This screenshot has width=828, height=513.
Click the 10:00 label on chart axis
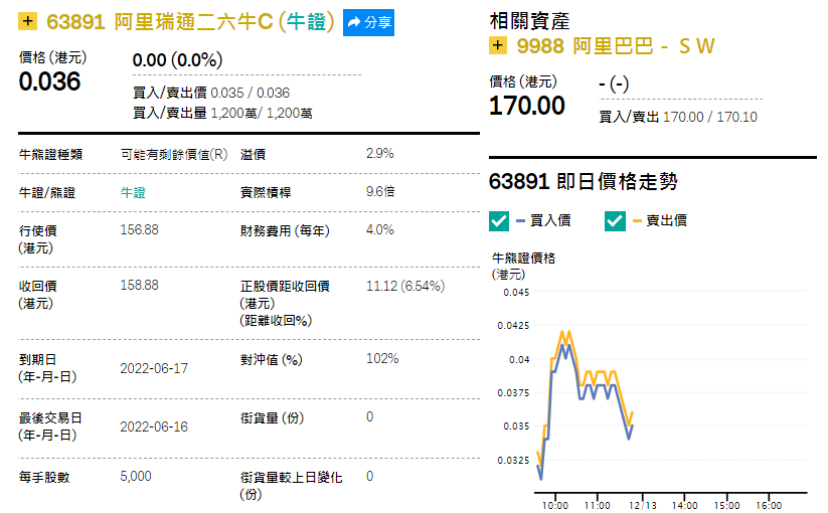pyautogui.click(x=555, y=505)
